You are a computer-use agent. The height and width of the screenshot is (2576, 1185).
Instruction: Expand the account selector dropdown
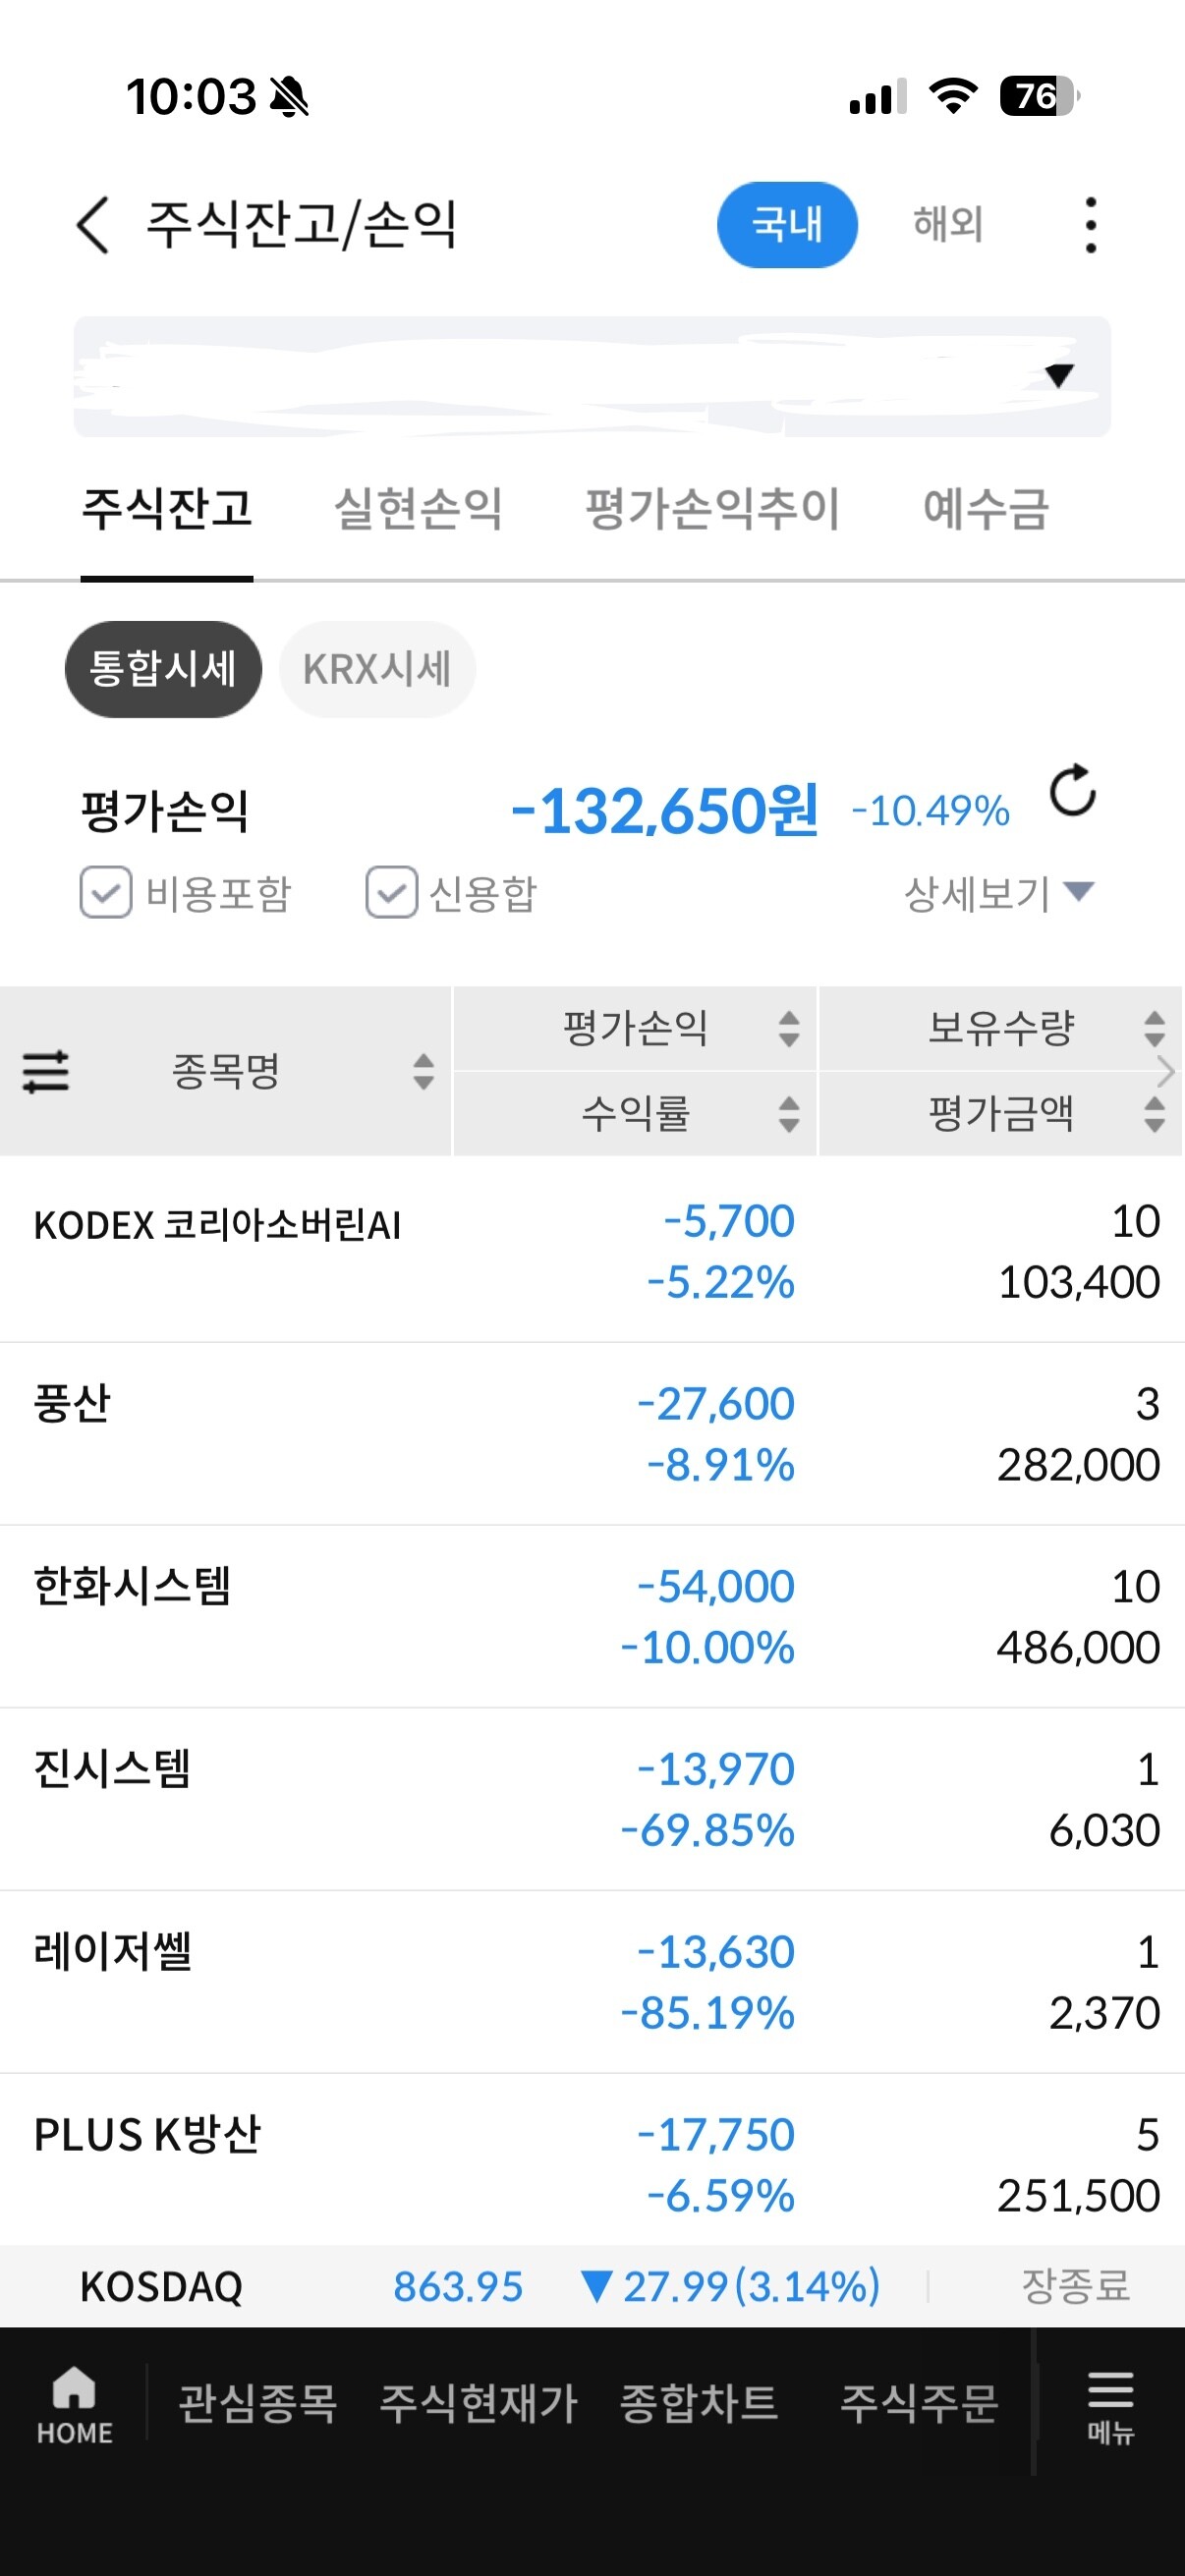point(1058,376)
